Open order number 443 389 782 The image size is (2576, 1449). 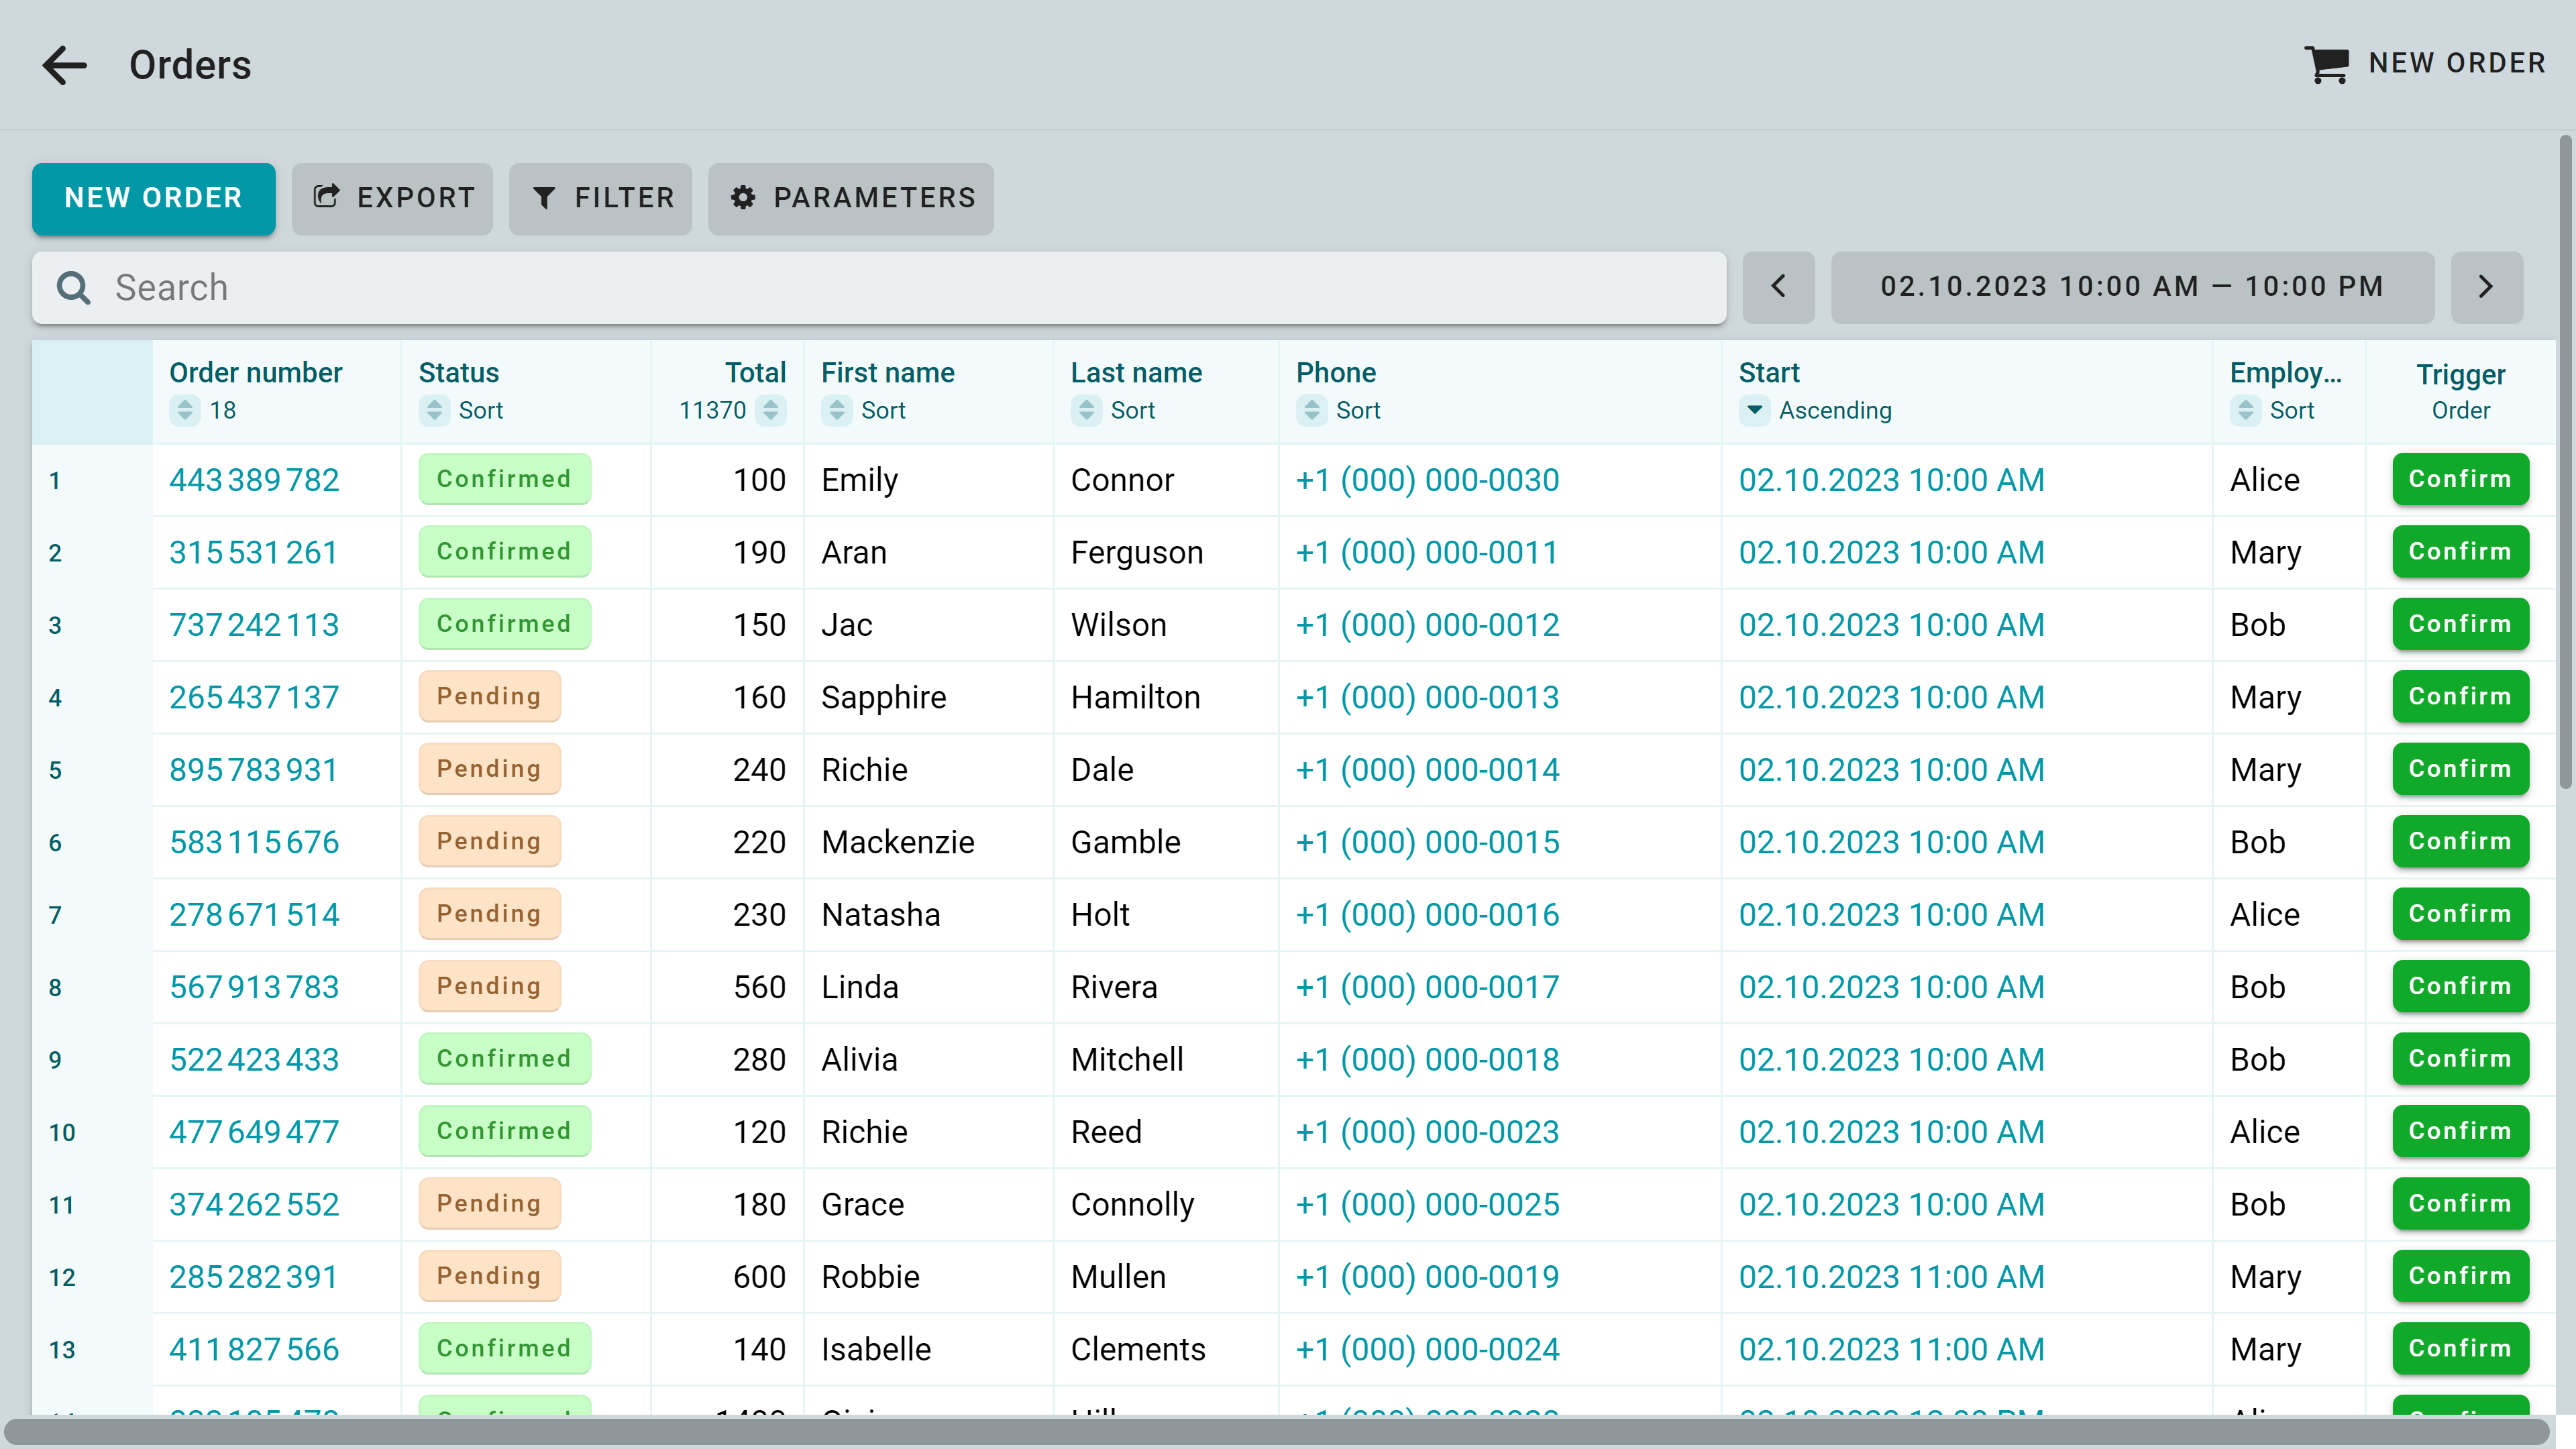(x=254, y=480)
